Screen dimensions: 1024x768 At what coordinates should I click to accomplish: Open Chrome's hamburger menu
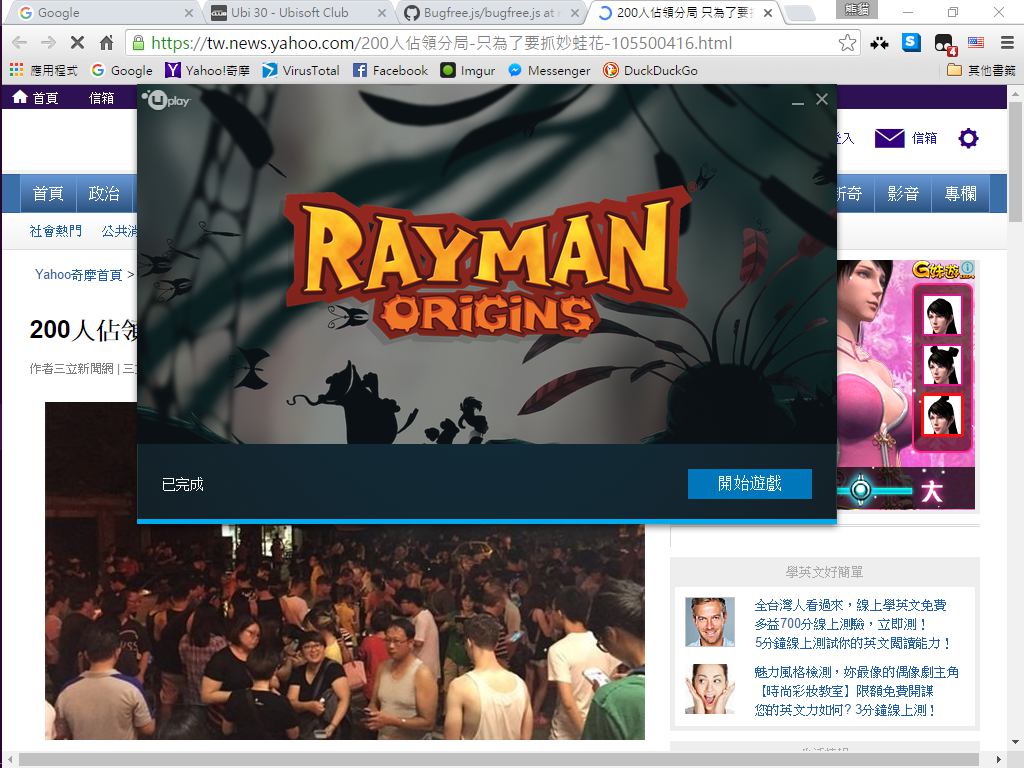coord(1004,43)
